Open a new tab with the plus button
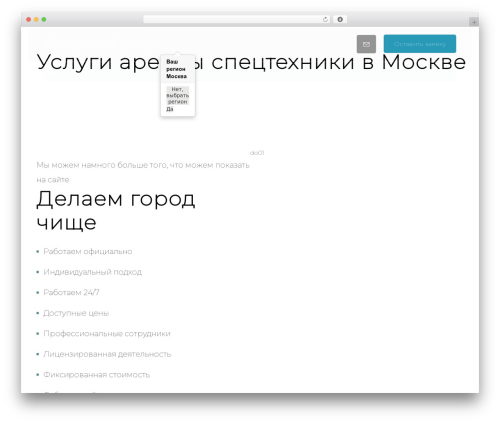This screenshot has width=500, height=423. 474,22
